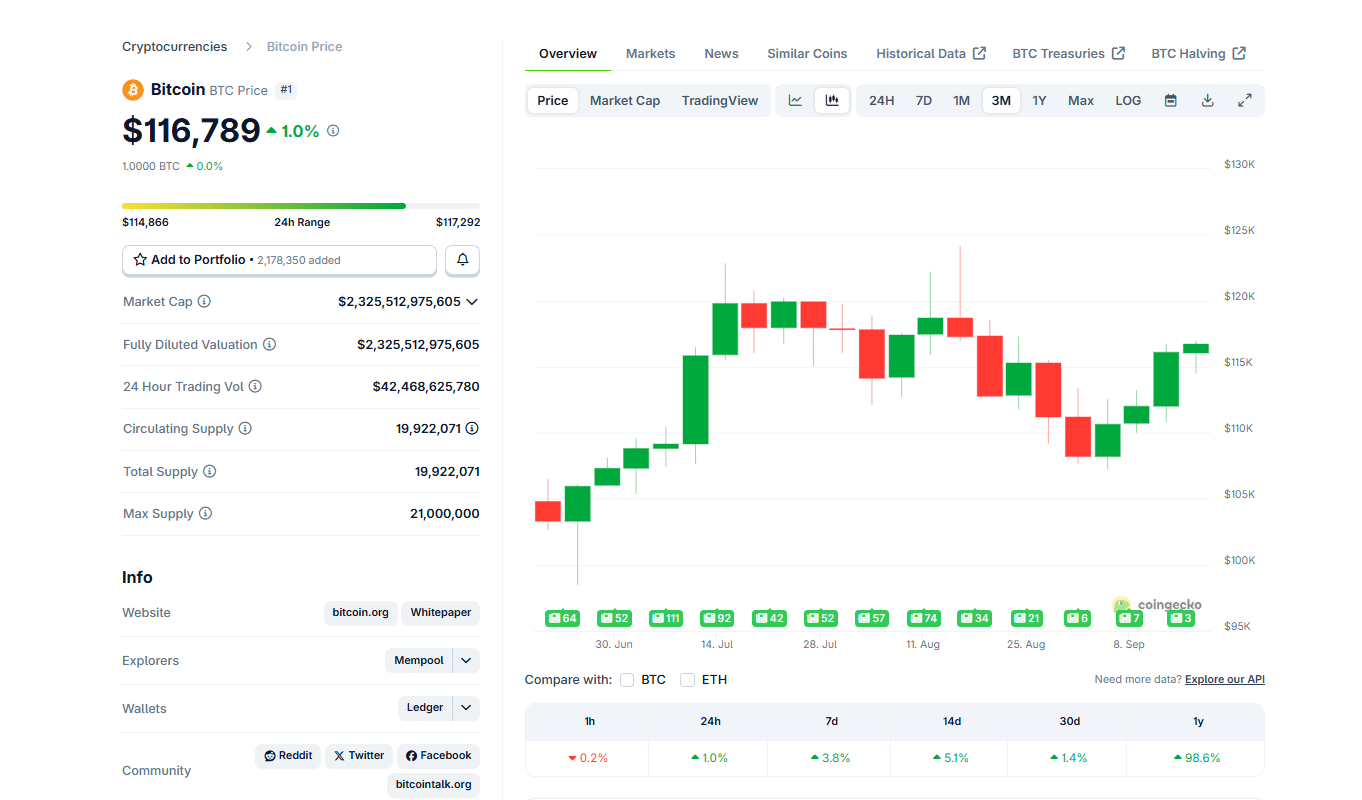Open news marker labeled 57
This screenshot has height=800, width=1362.
pos(872,618)
